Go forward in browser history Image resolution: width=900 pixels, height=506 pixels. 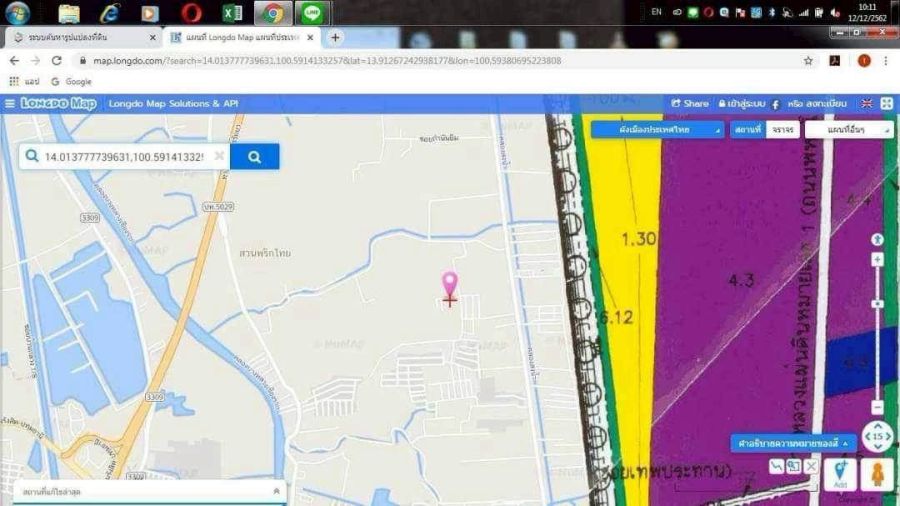35,60
